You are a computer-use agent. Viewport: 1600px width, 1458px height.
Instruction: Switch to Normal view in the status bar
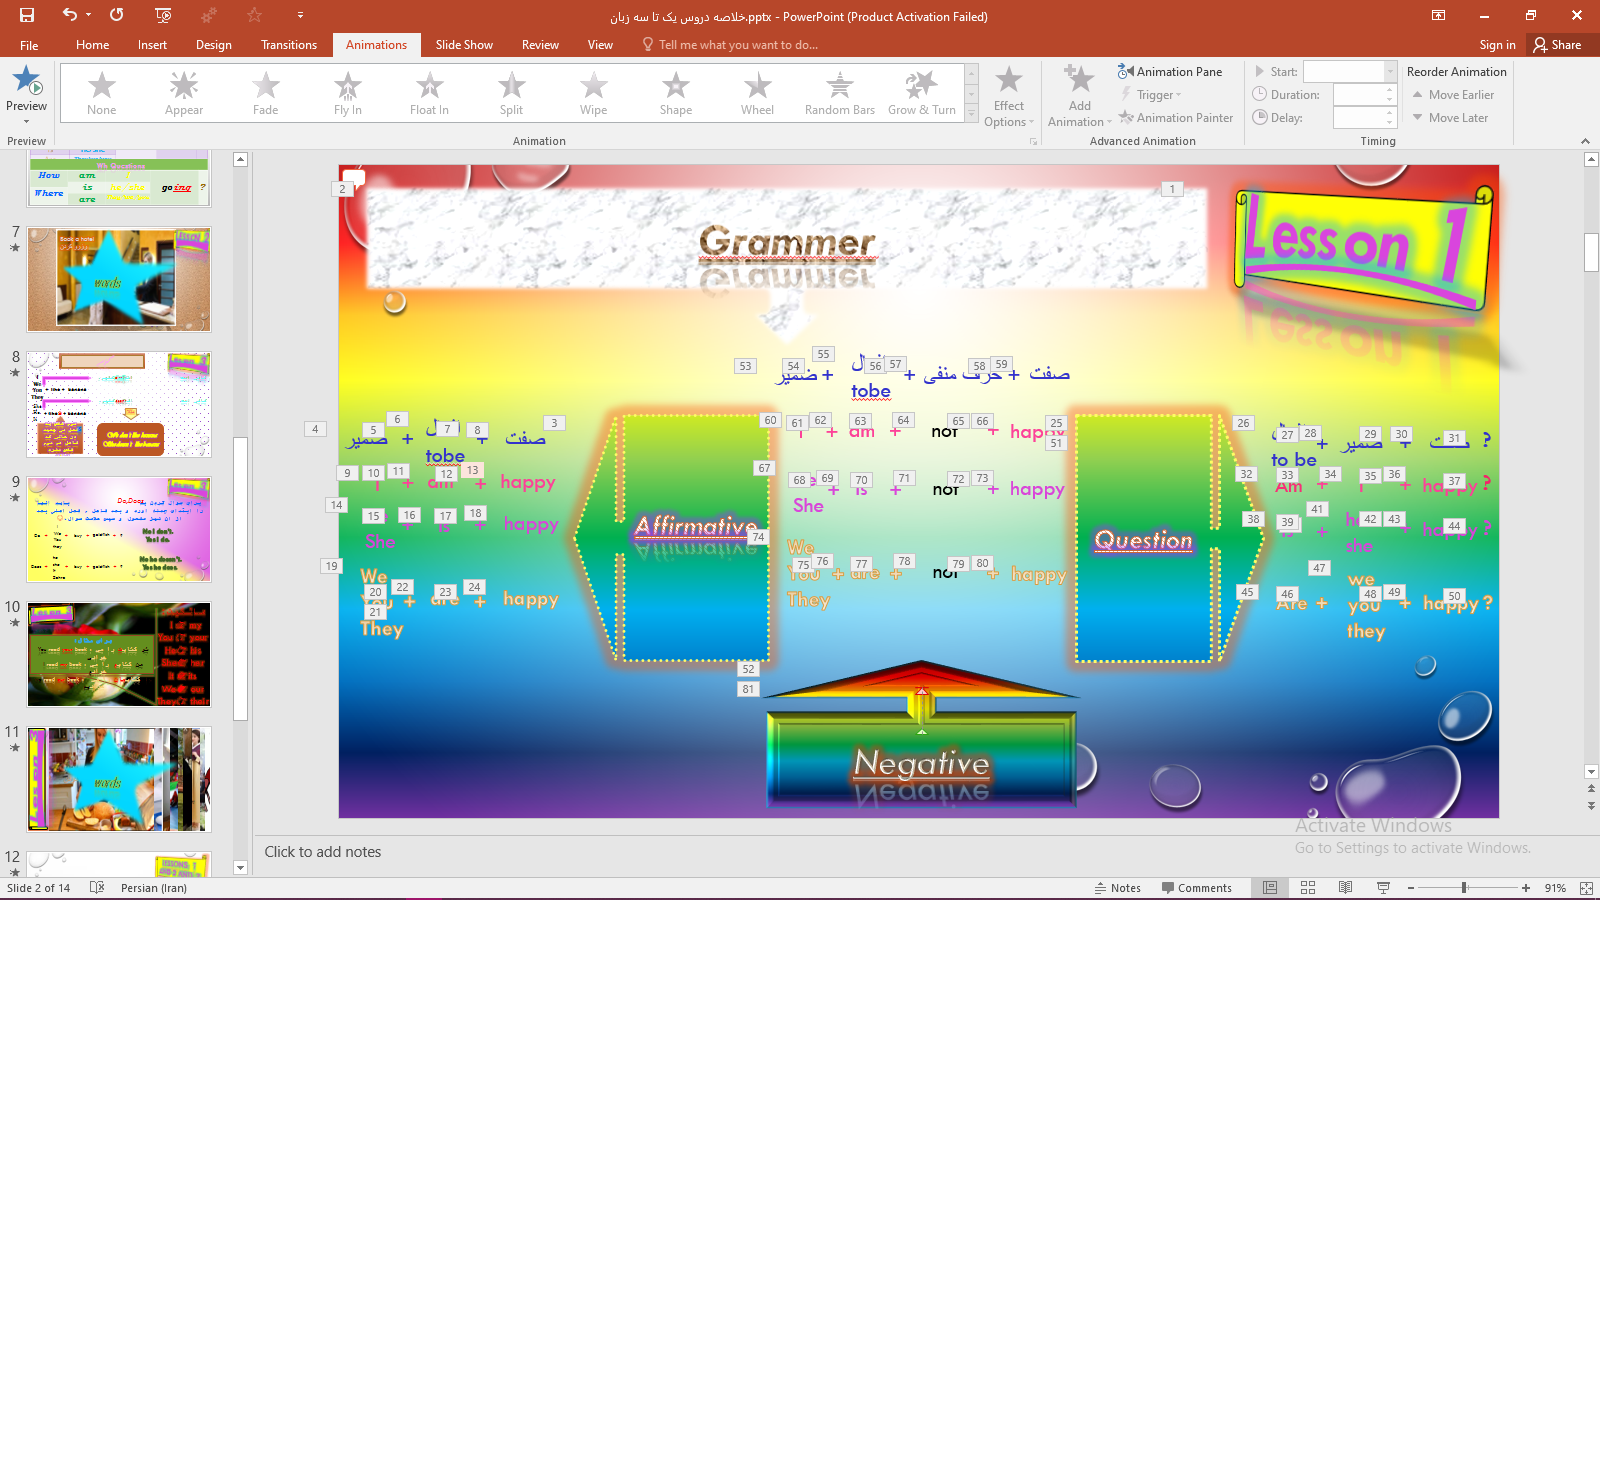[1270, 888]
